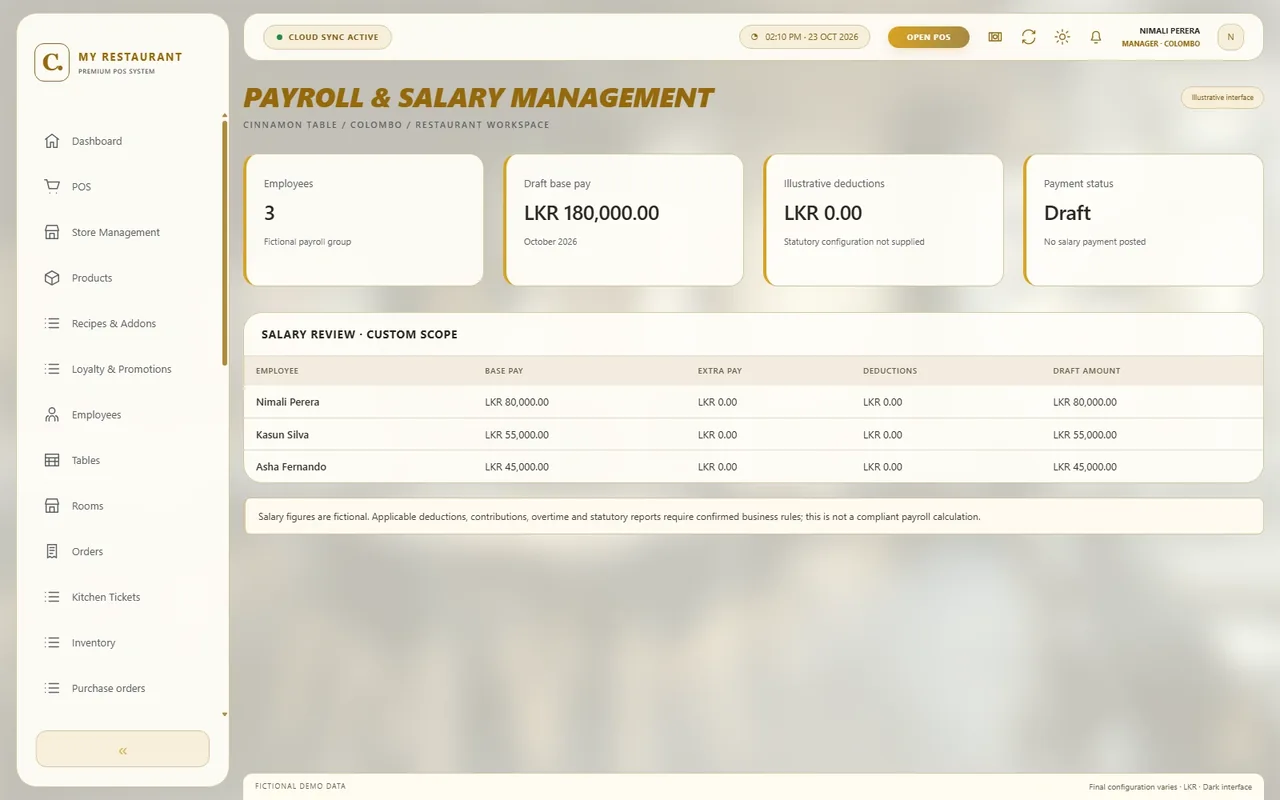Click the Store Management storefront icon
Screen dimensions: 1280x800
click(x=52, y=232)
